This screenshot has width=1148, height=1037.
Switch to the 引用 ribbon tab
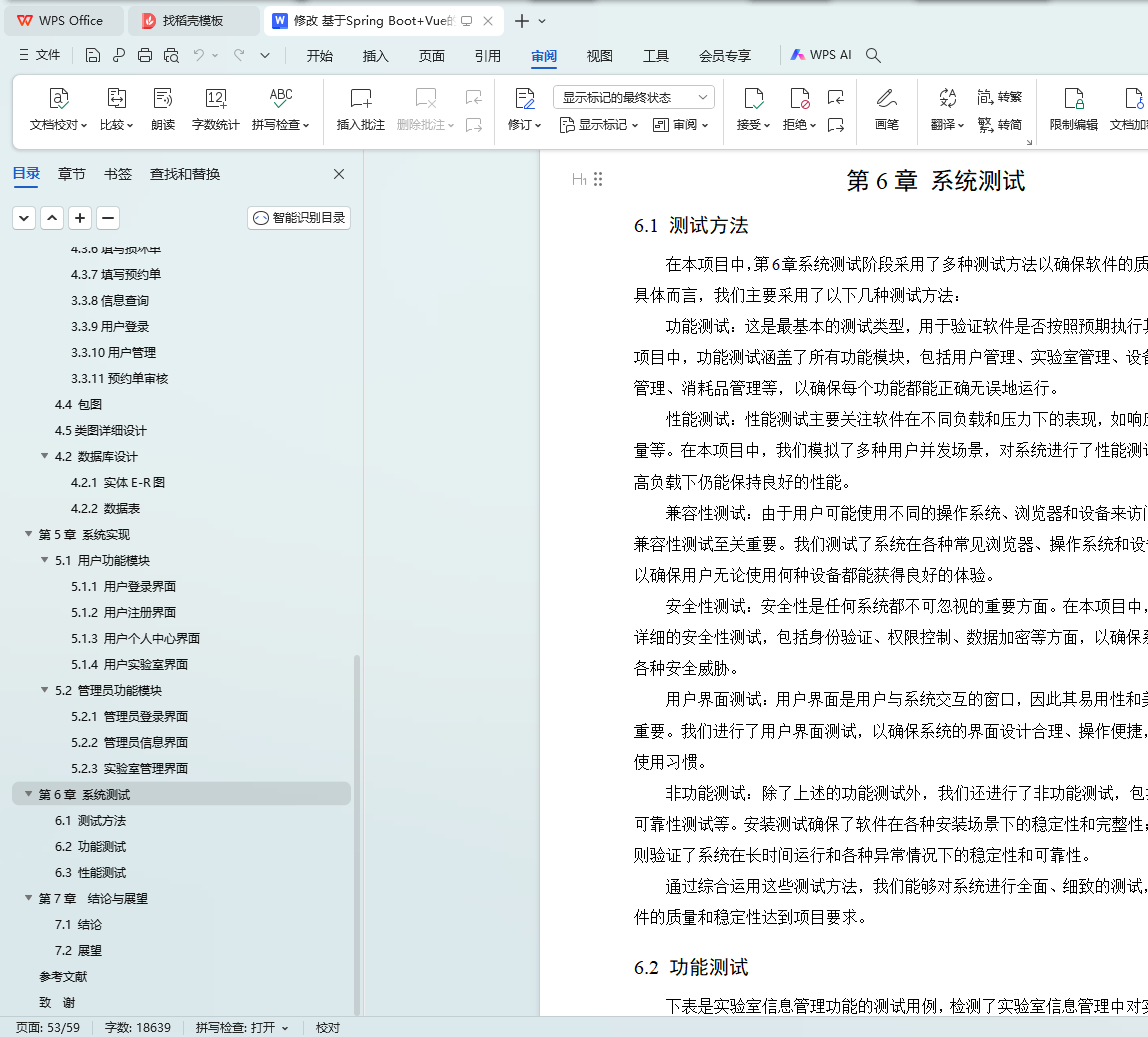point(487,56)
